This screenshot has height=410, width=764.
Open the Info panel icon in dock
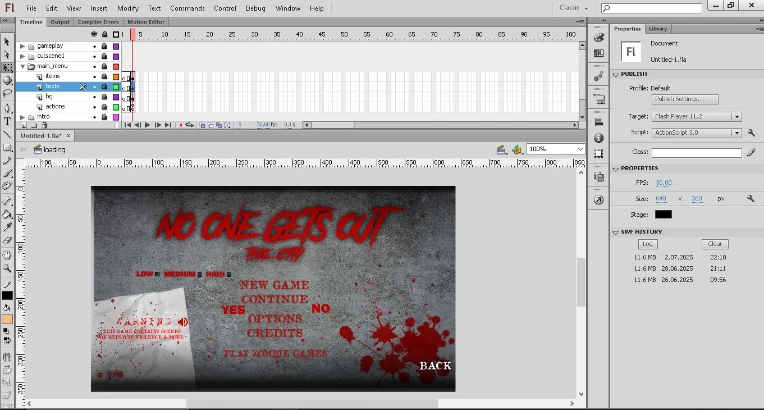tap(599, 138)
